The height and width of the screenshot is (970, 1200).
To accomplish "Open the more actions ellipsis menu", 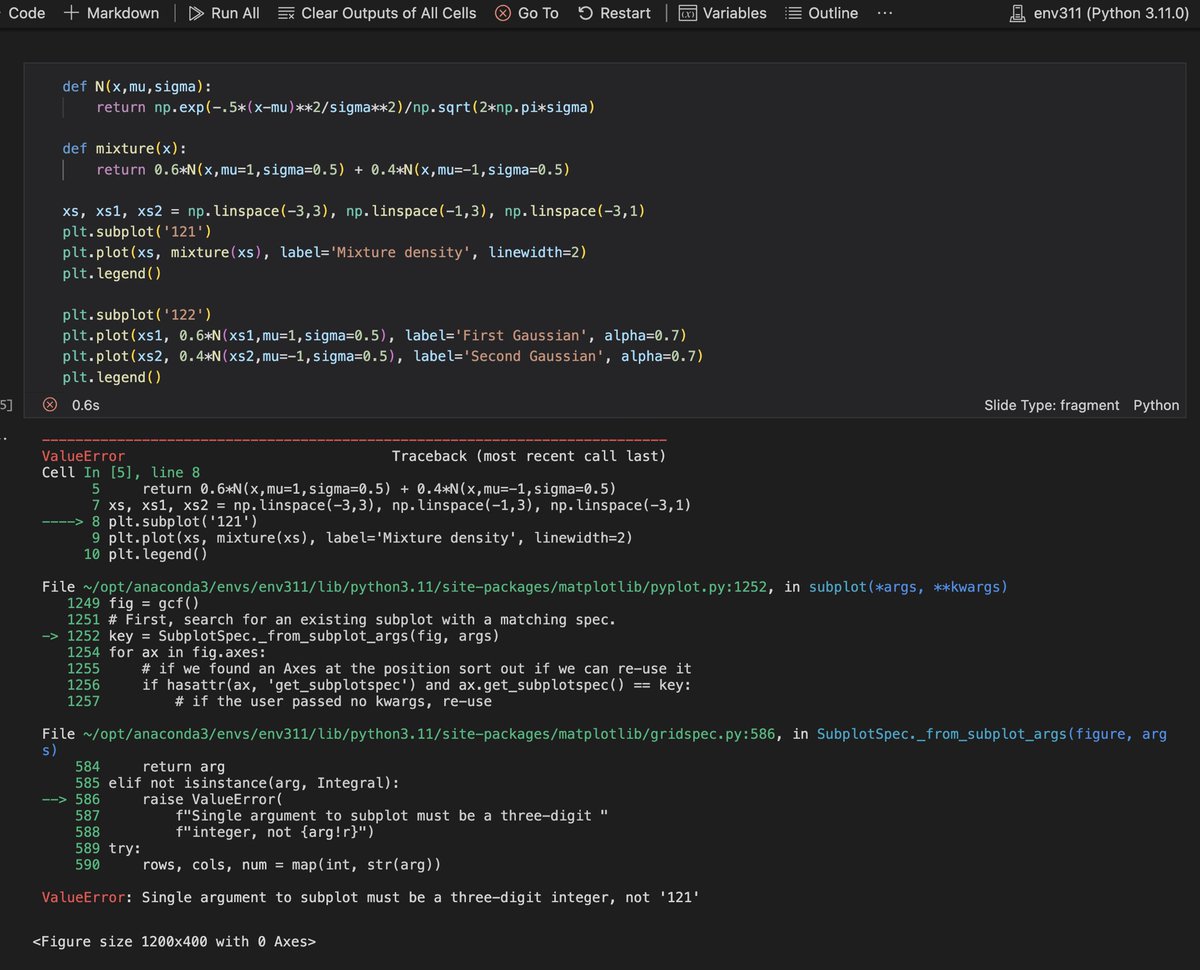I will (885, 13).
